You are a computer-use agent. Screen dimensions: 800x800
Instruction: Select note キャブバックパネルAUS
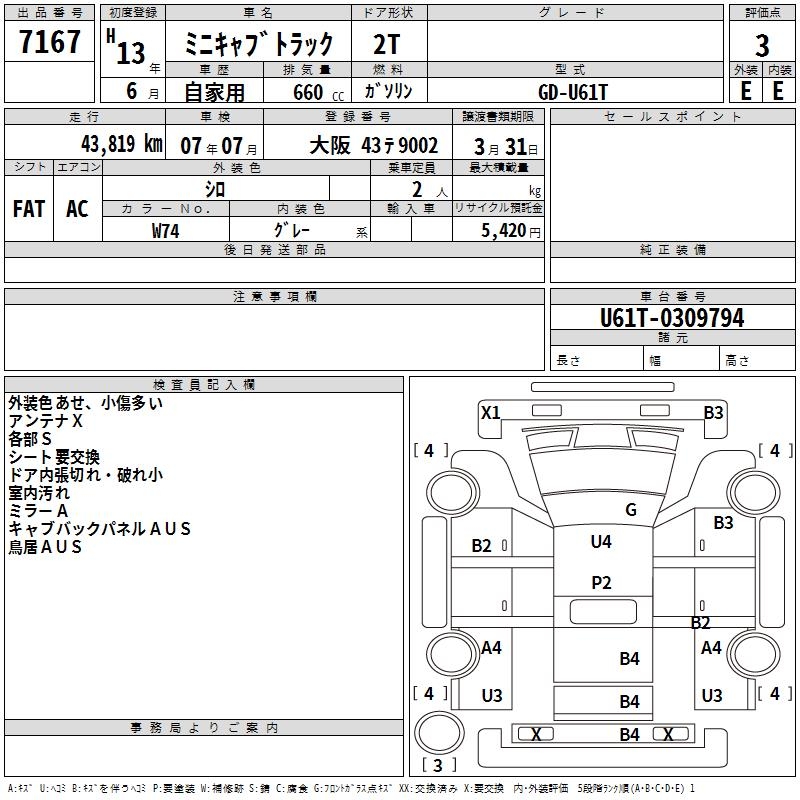pos(99,529)
